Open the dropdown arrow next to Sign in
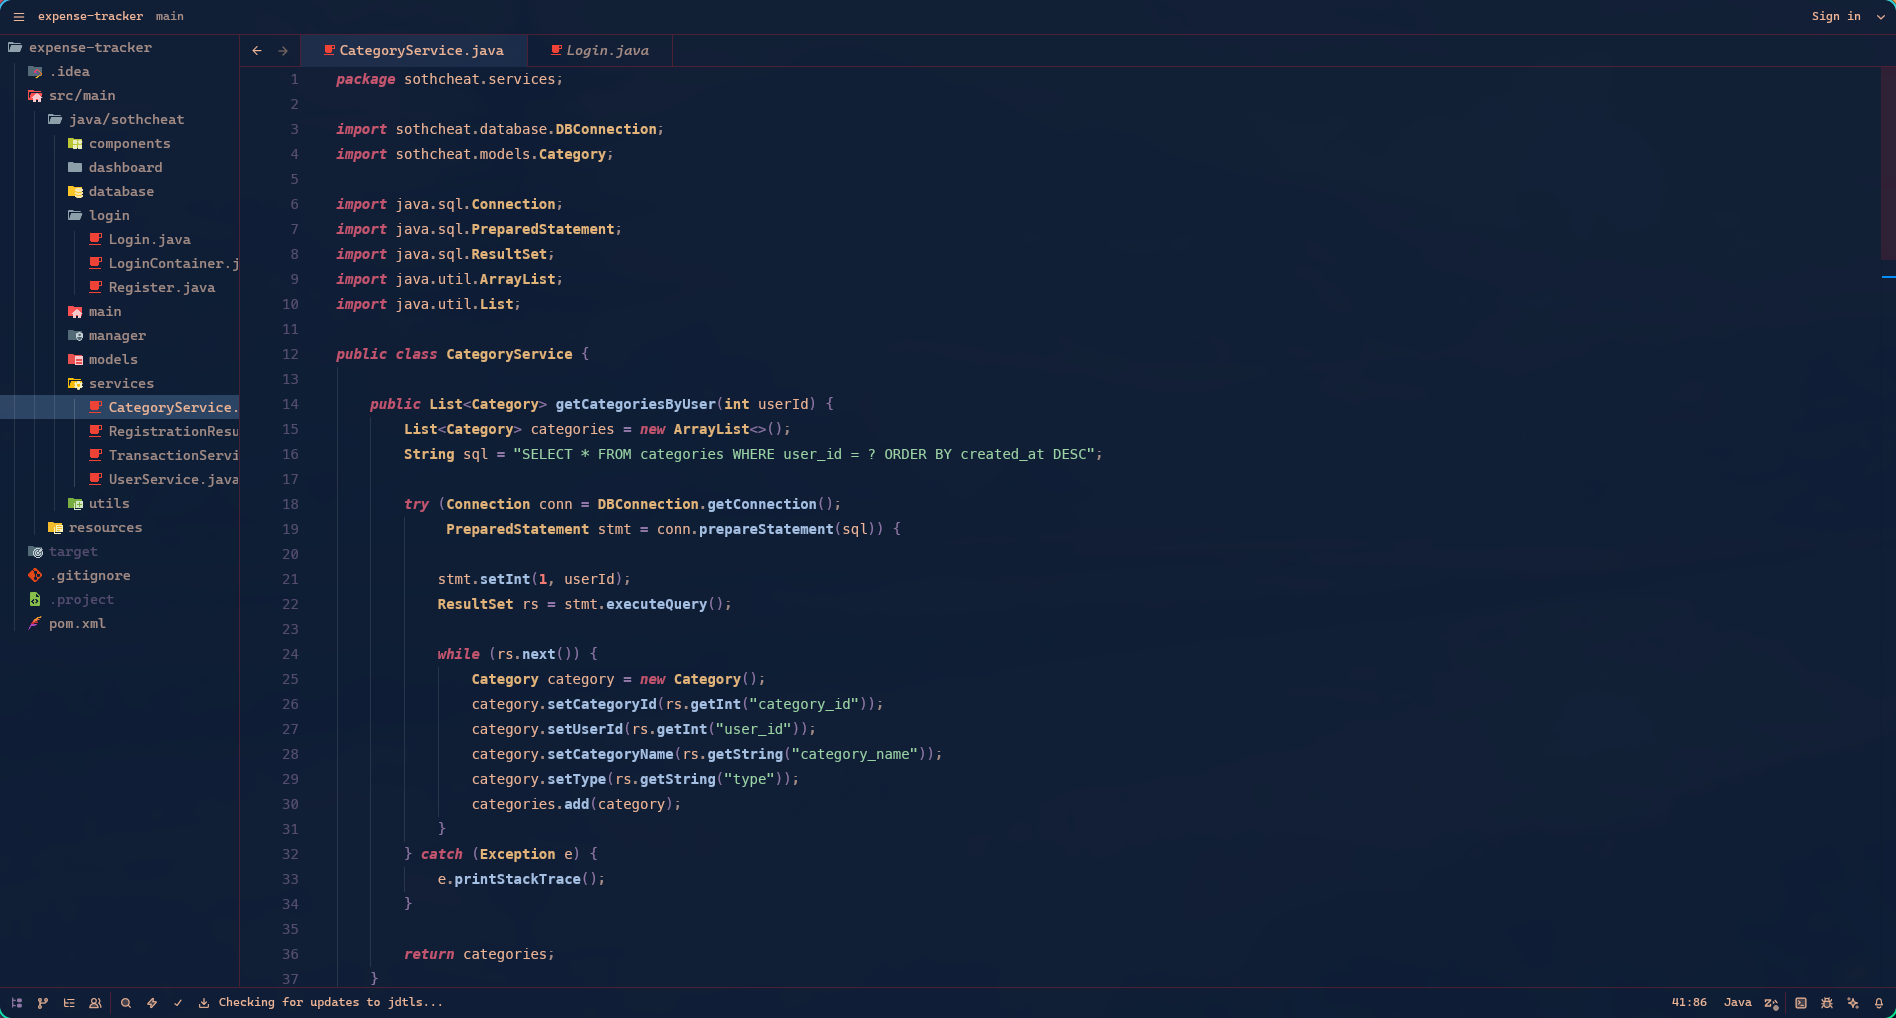 pyautogui.click(x=1880, y=16)
